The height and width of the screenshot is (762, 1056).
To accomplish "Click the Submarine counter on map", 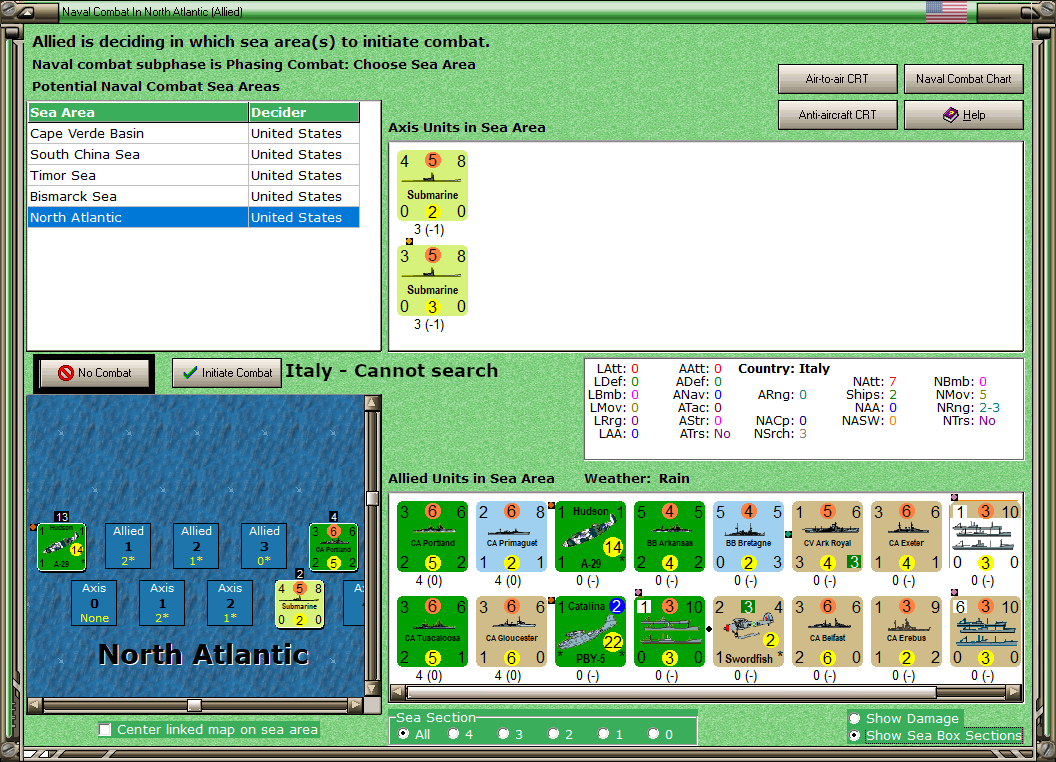I will tap(300, 604).
